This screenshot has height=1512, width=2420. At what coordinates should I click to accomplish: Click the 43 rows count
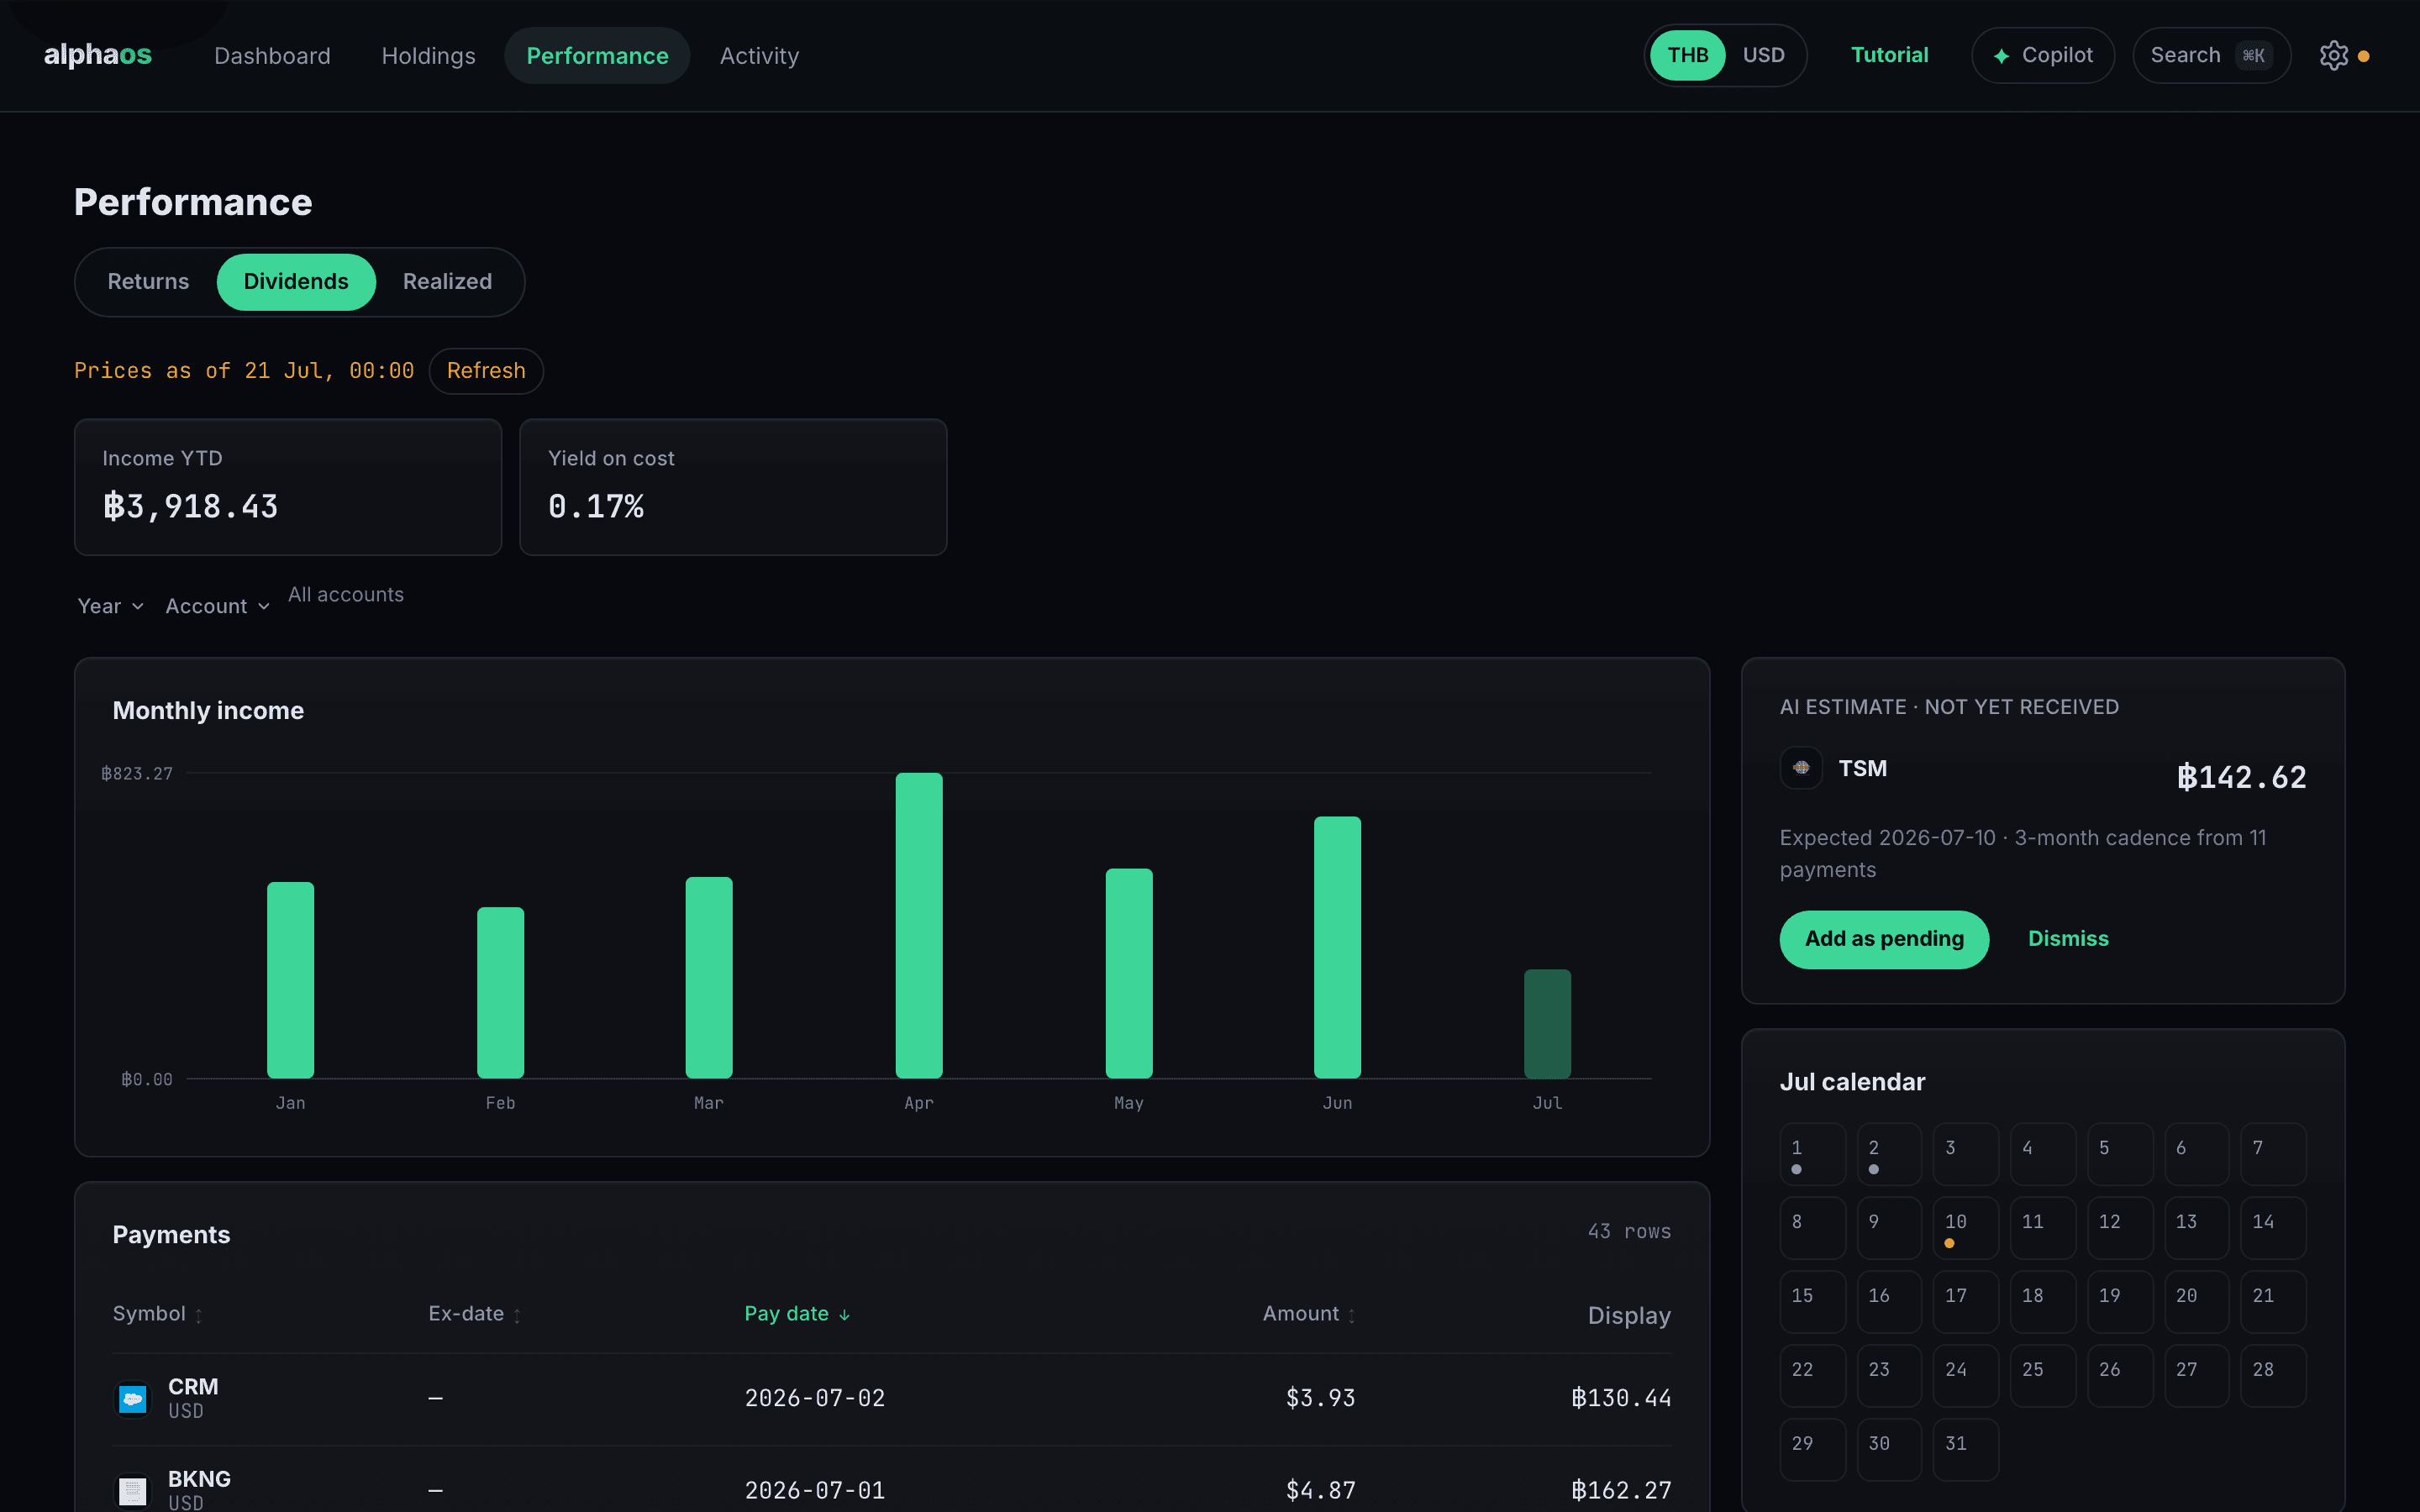(1629, 1232)
